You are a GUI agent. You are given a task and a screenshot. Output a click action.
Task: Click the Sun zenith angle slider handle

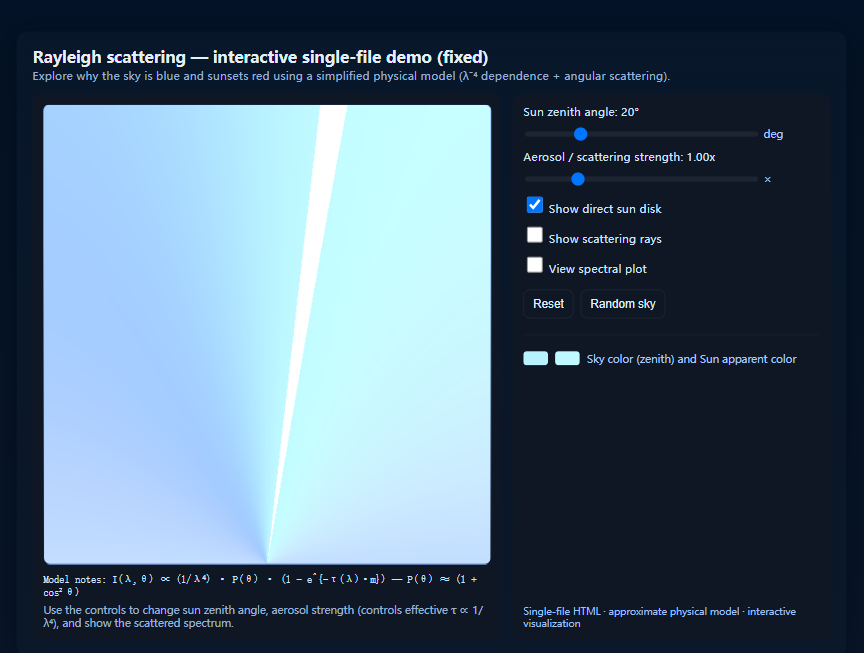(x=580, y=134)
